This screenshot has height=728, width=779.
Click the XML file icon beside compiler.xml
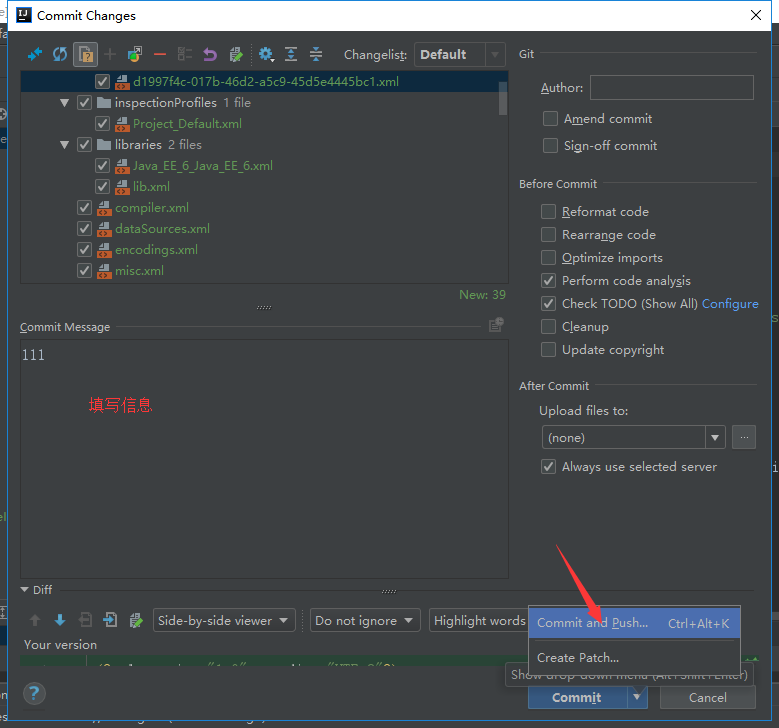pyautogui.click(x=104, y=208)
